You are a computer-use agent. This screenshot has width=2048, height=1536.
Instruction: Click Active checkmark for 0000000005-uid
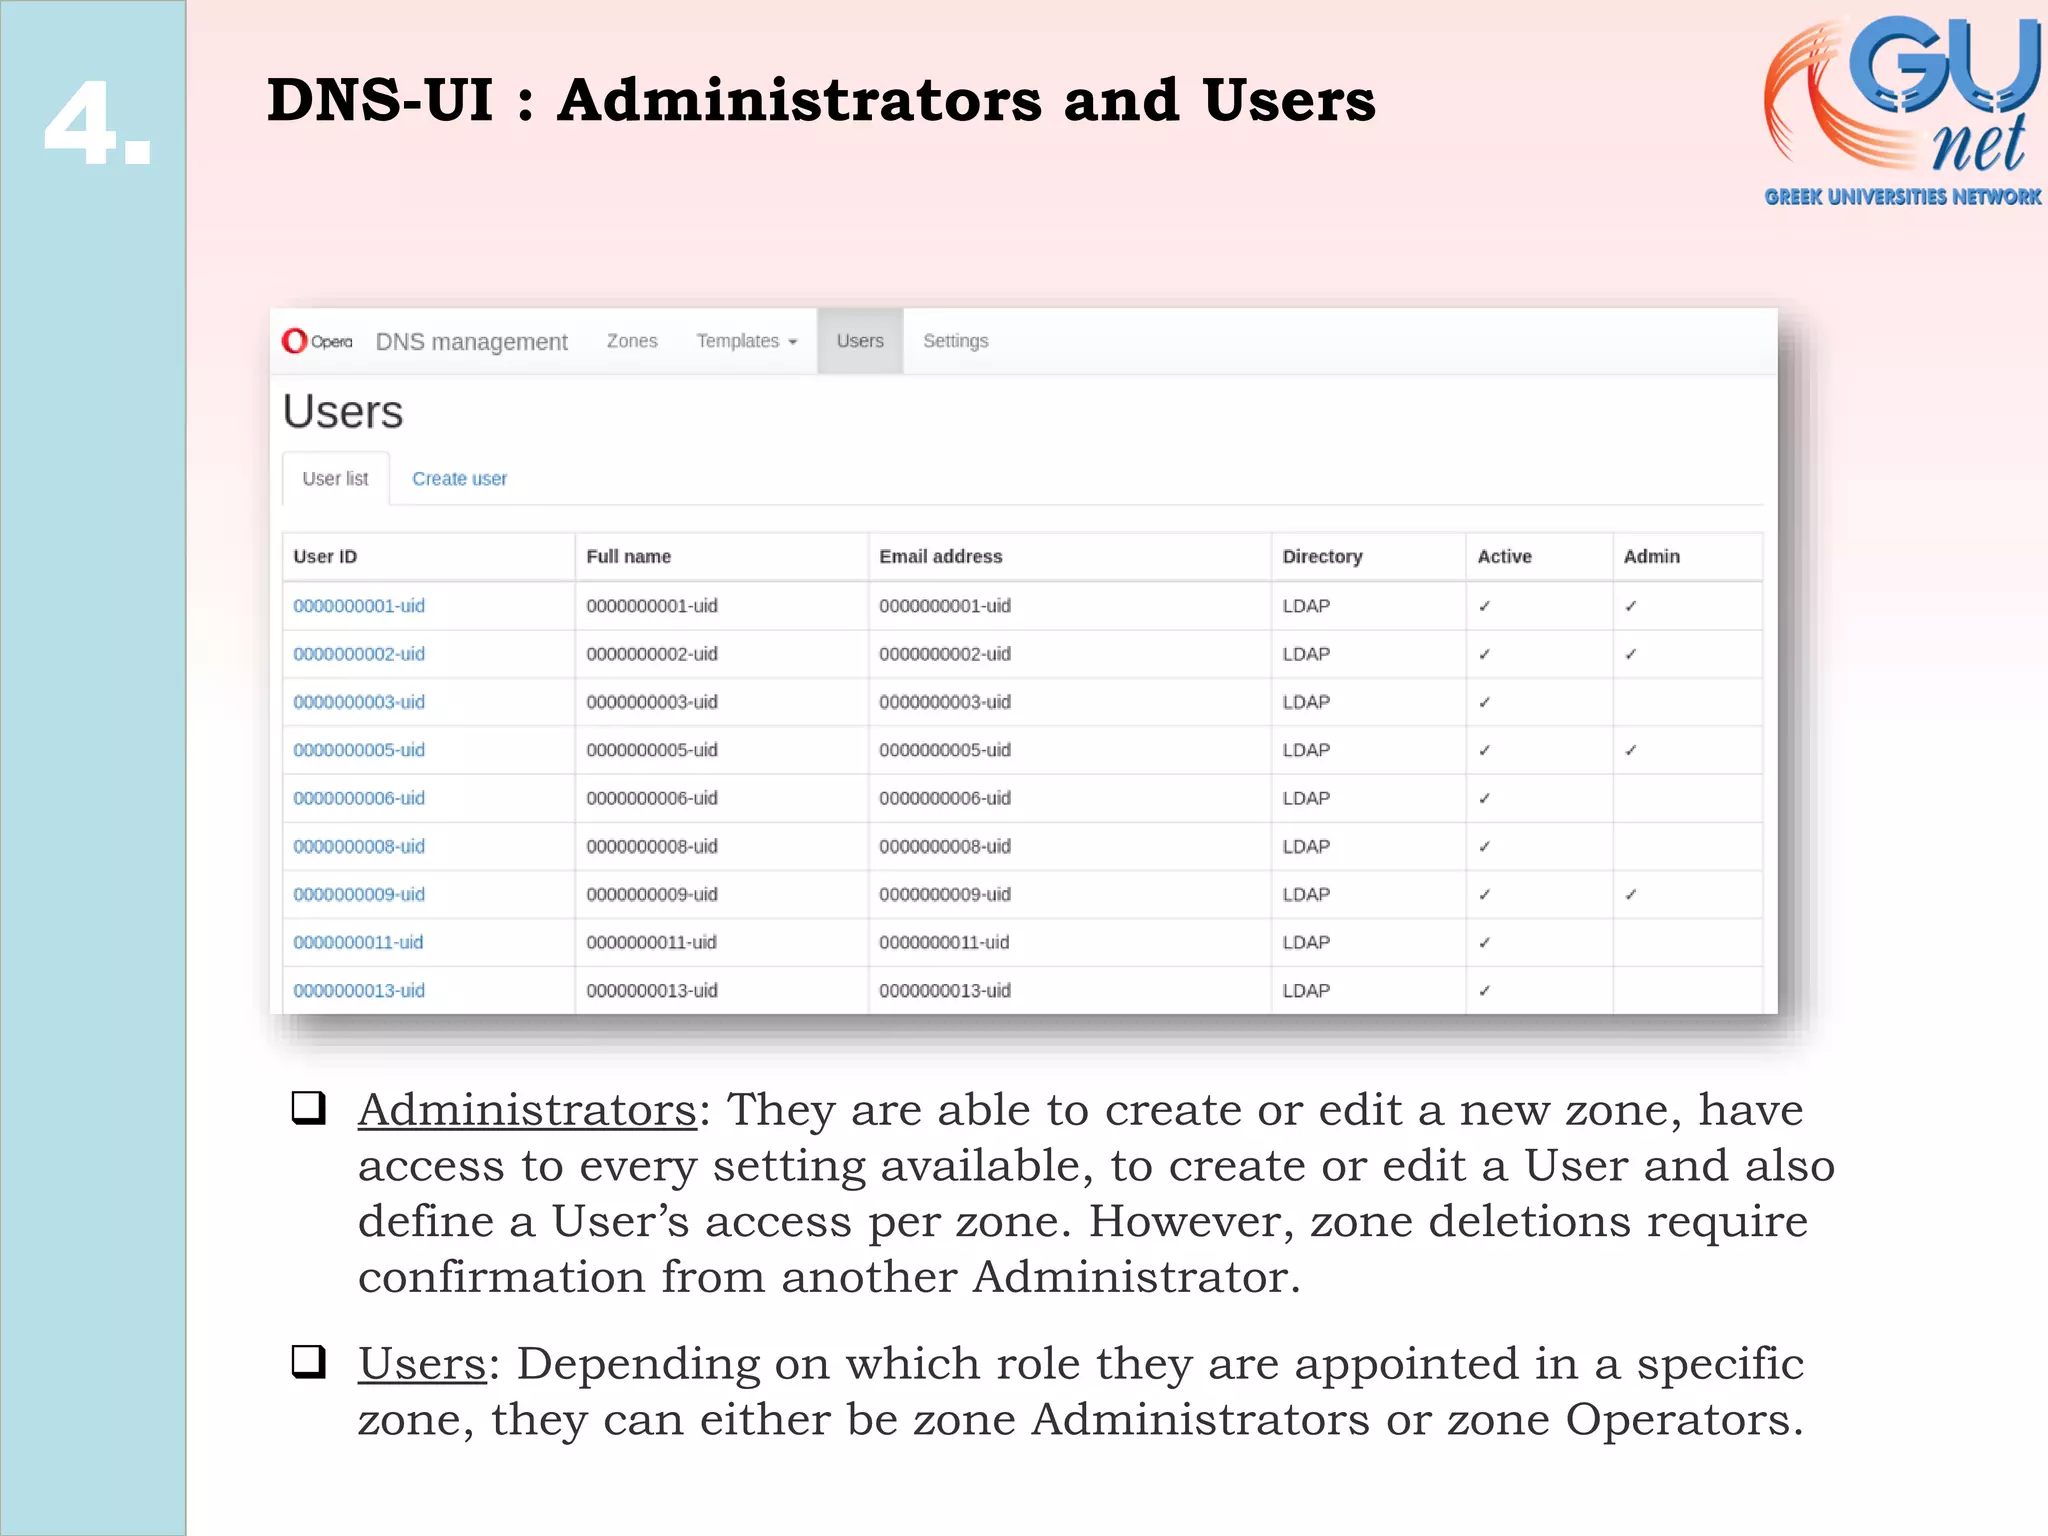coord(1485,750)
